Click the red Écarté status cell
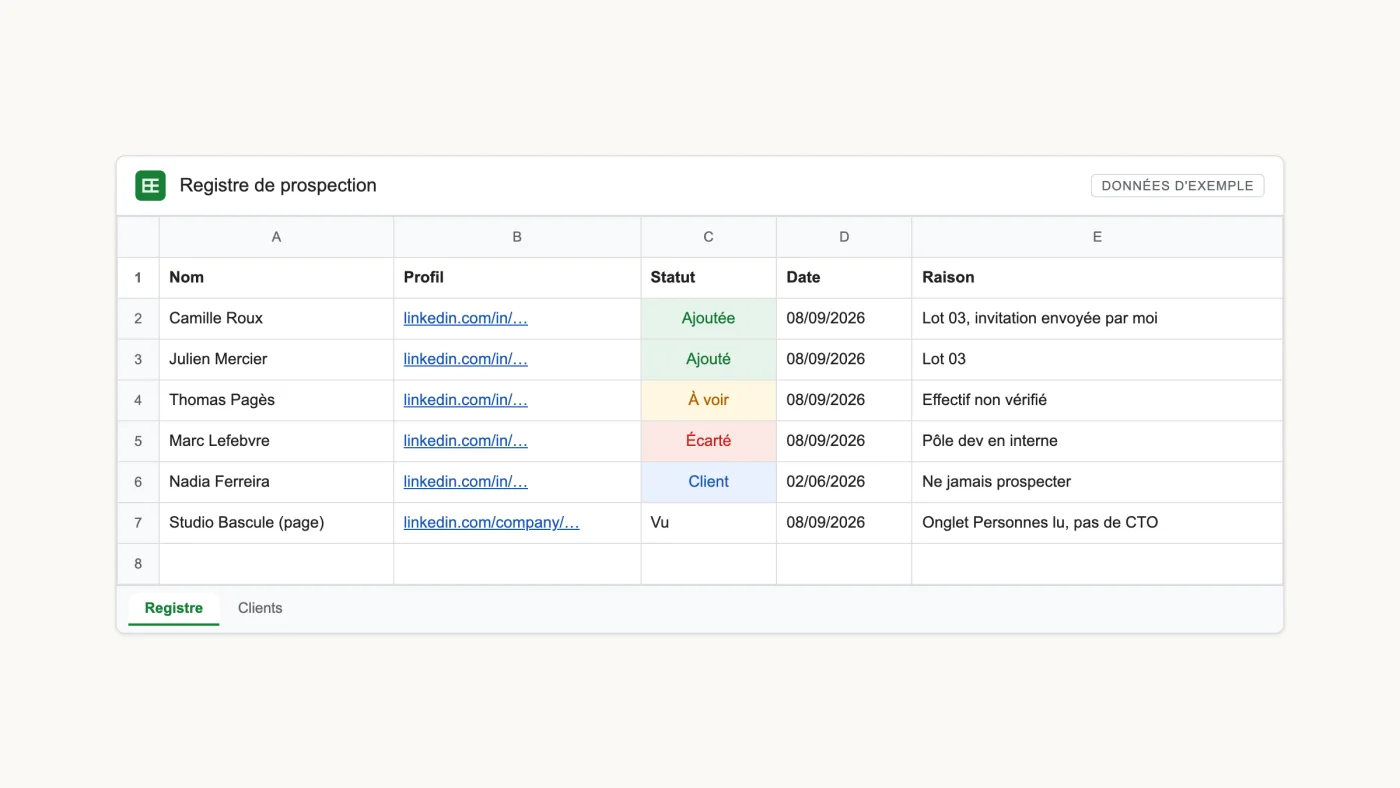 click(x=708, y=442)
